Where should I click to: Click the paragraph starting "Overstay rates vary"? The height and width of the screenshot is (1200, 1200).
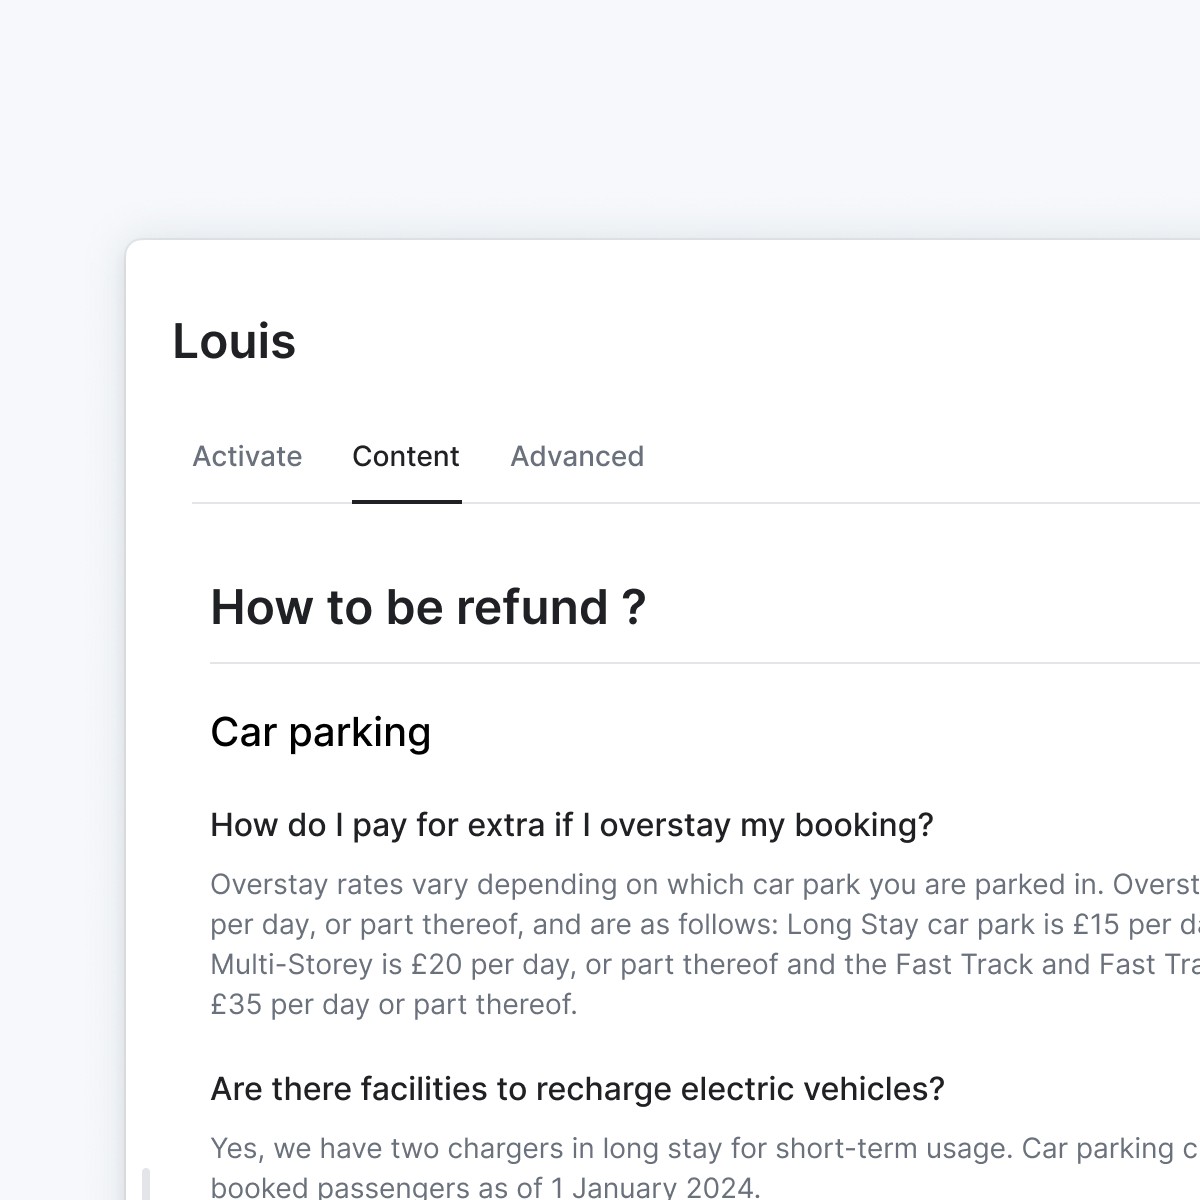[x=705, y=944]
